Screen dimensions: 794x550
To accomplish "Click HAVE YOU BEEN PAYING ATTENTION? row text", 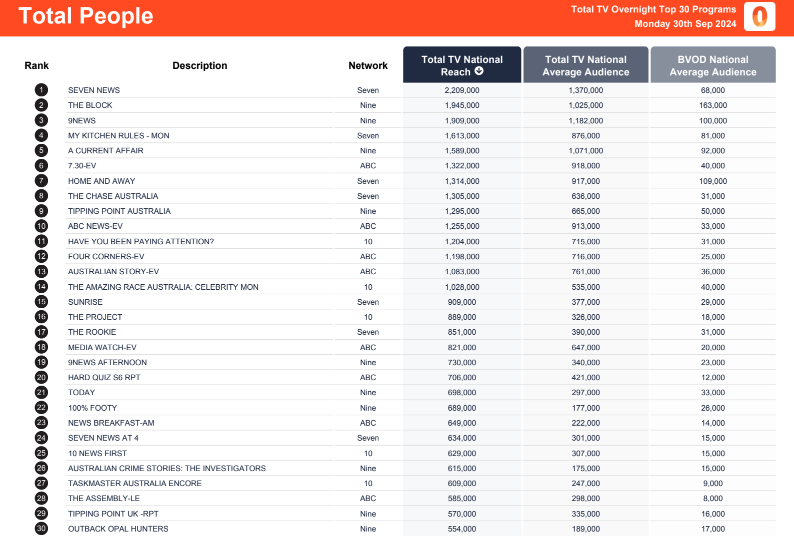I will (x=141, y=242).
